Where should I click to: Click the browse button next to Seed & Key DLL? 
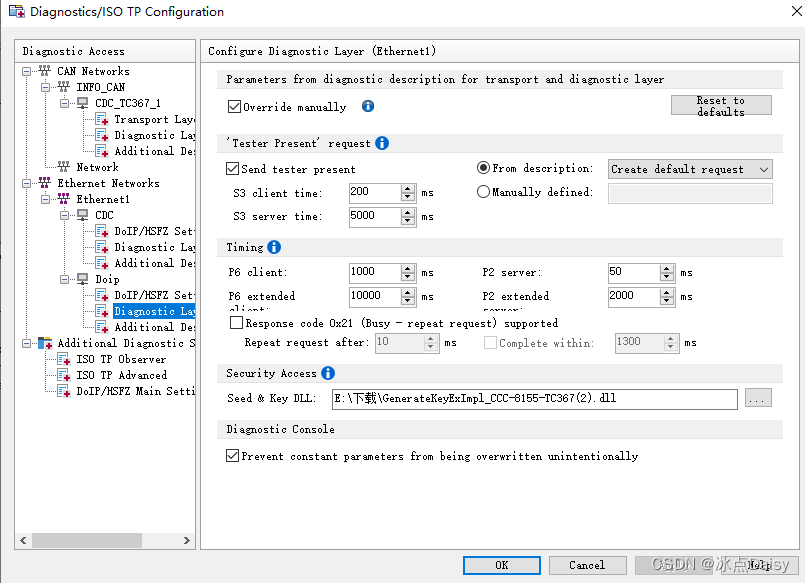pos(758,397)
